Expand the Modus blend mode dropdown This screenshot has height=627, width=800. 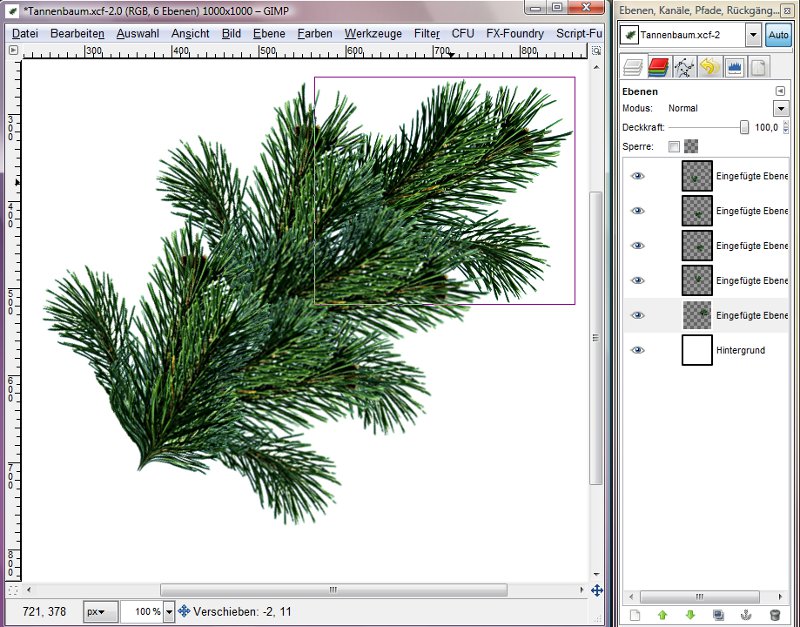pos(781,108)
